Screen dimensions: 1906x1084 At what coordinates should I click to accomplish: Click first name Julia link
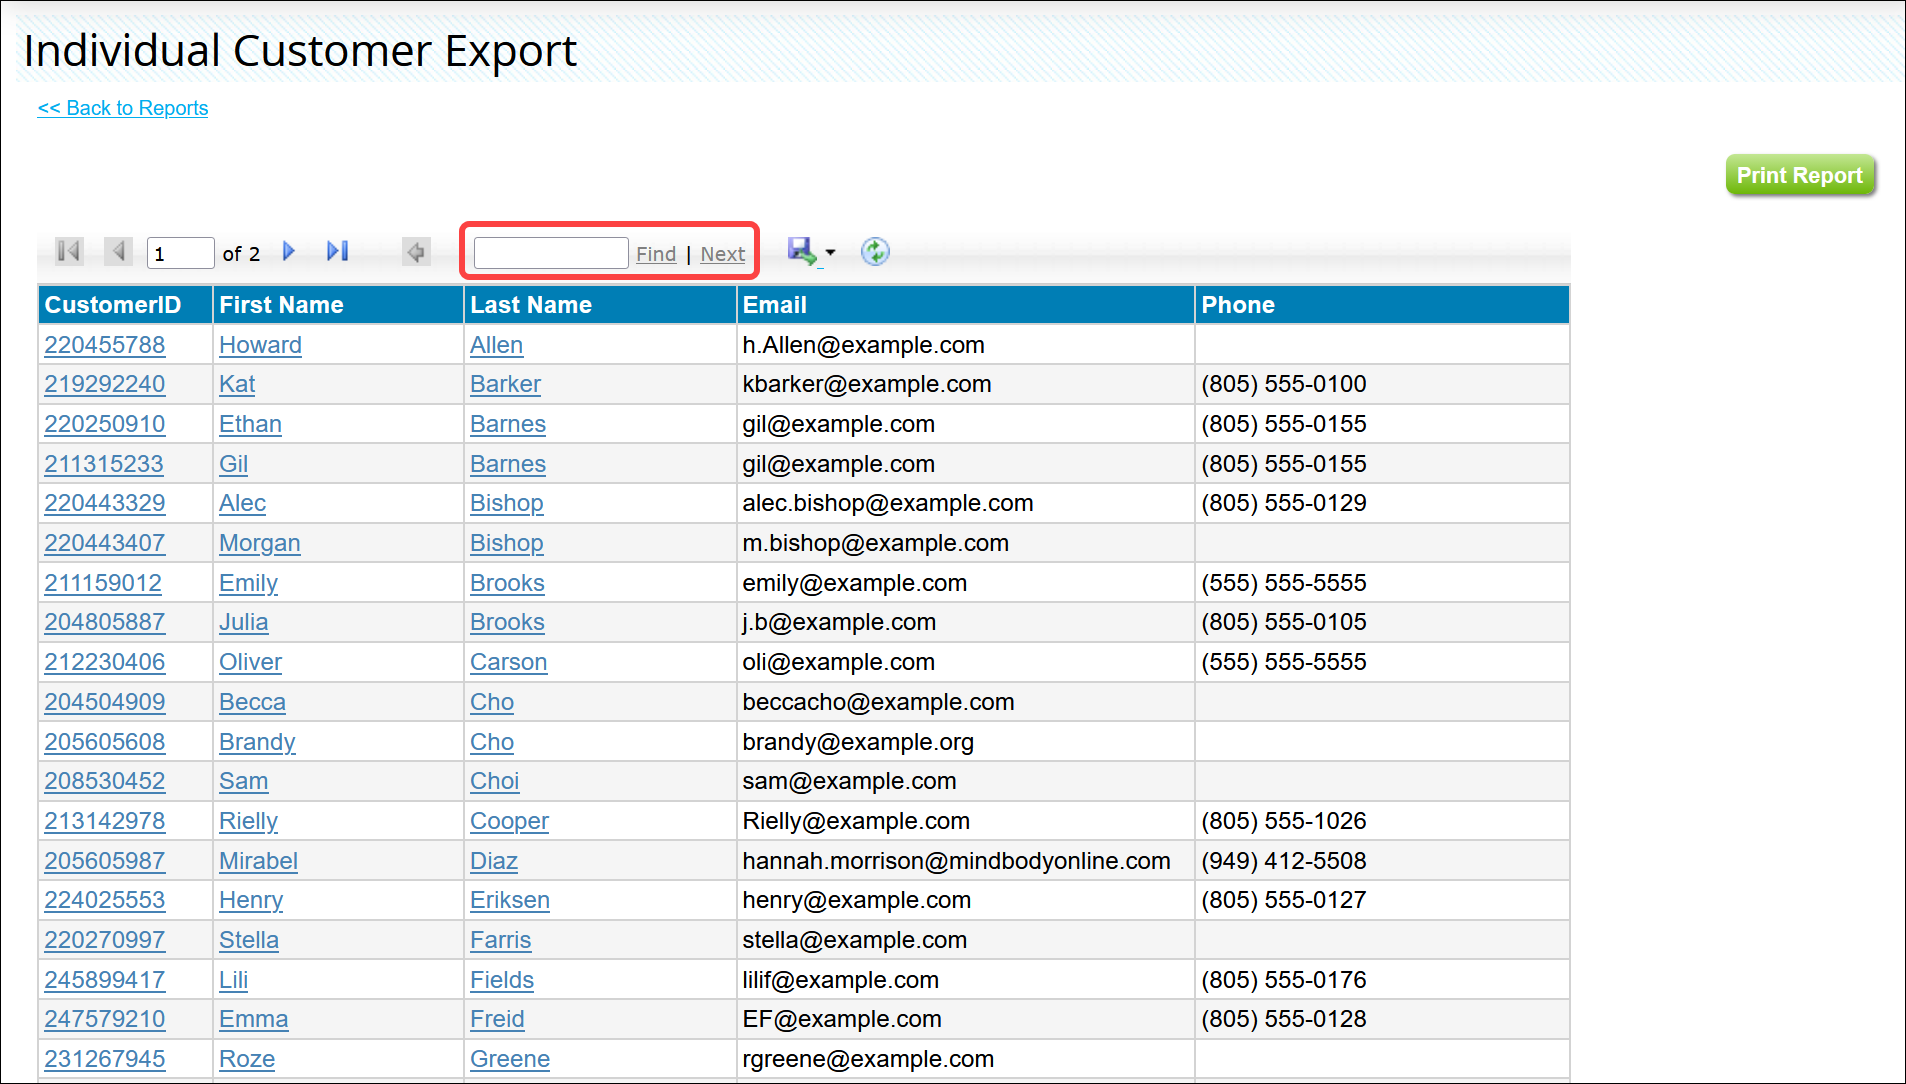click(x=244, y=622)
